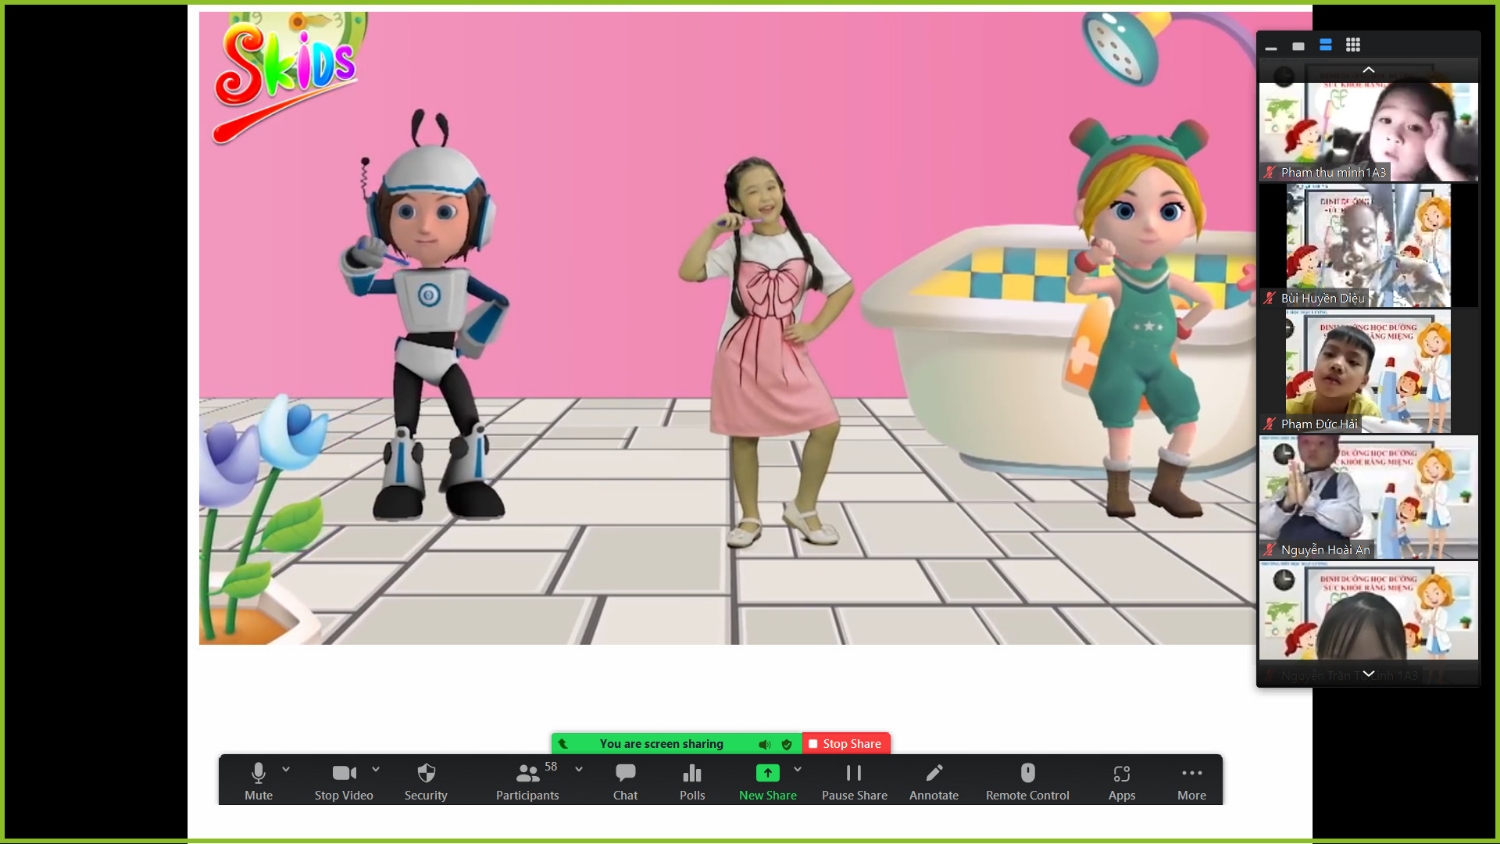
Task: Stop Video in the meeting toolbar
Action: (x=344, y=781)
